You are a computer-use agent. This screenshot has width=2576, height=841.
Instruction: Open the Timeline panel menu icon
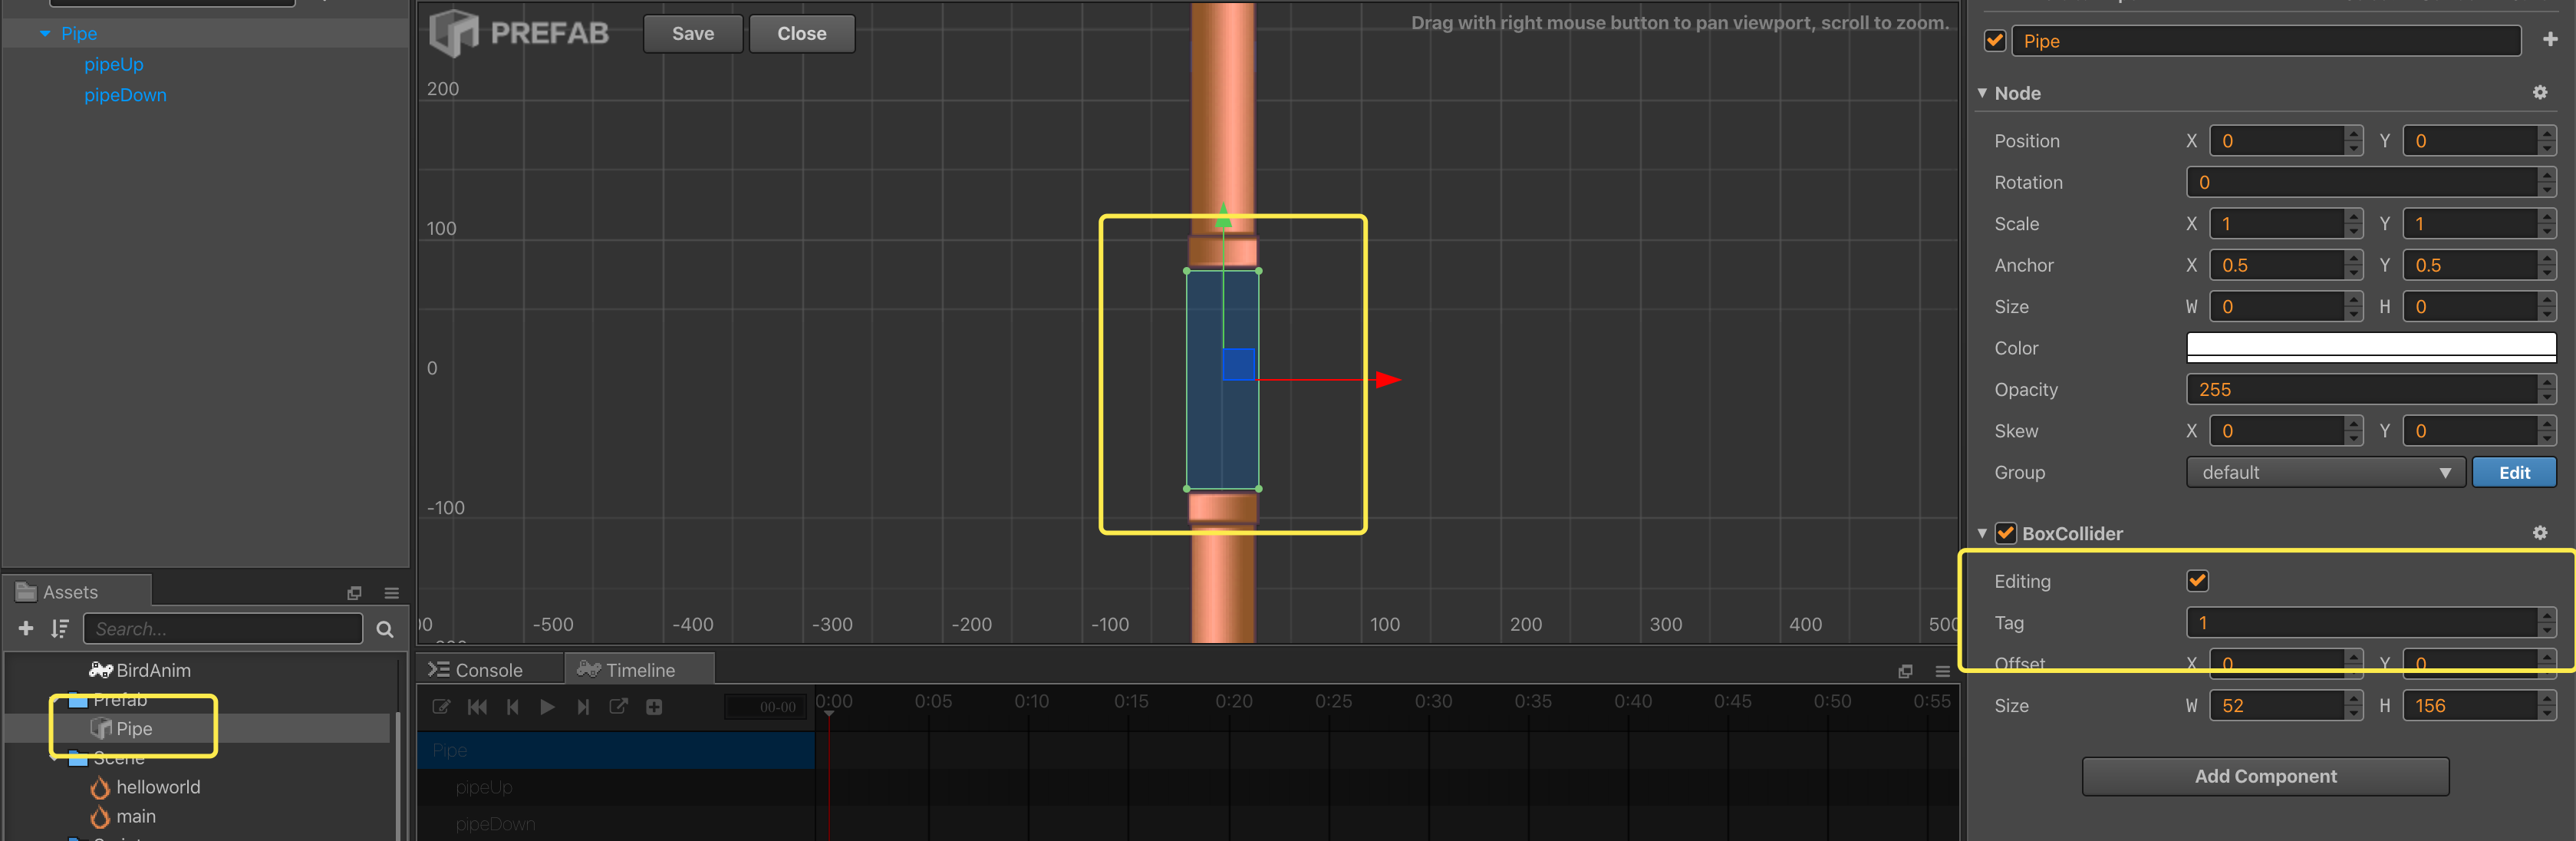click(x=1942, y=671)
